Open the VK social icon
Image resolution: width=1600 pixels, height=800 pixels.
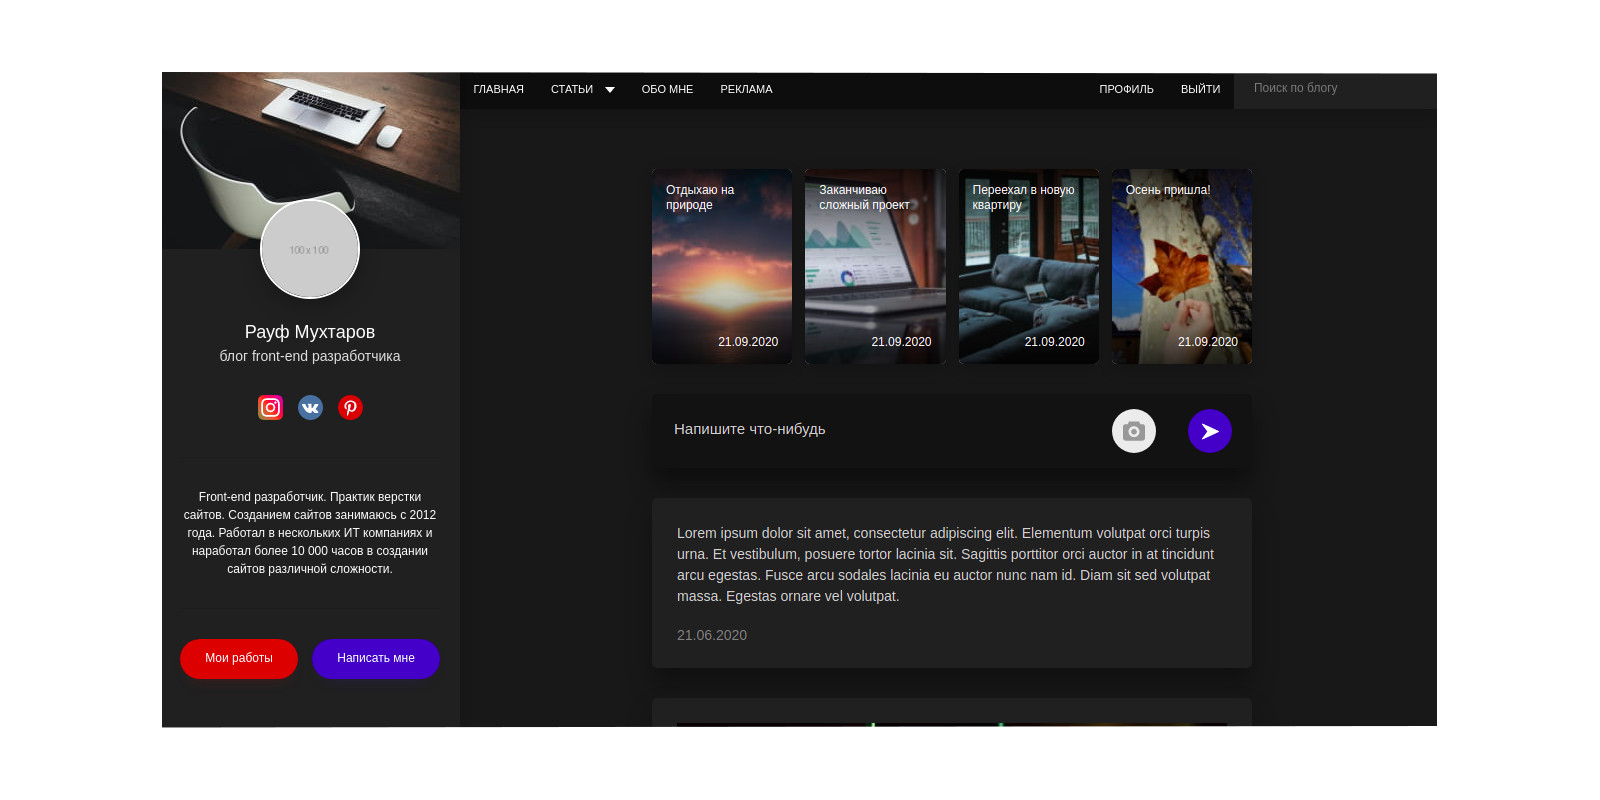point(310,408)
